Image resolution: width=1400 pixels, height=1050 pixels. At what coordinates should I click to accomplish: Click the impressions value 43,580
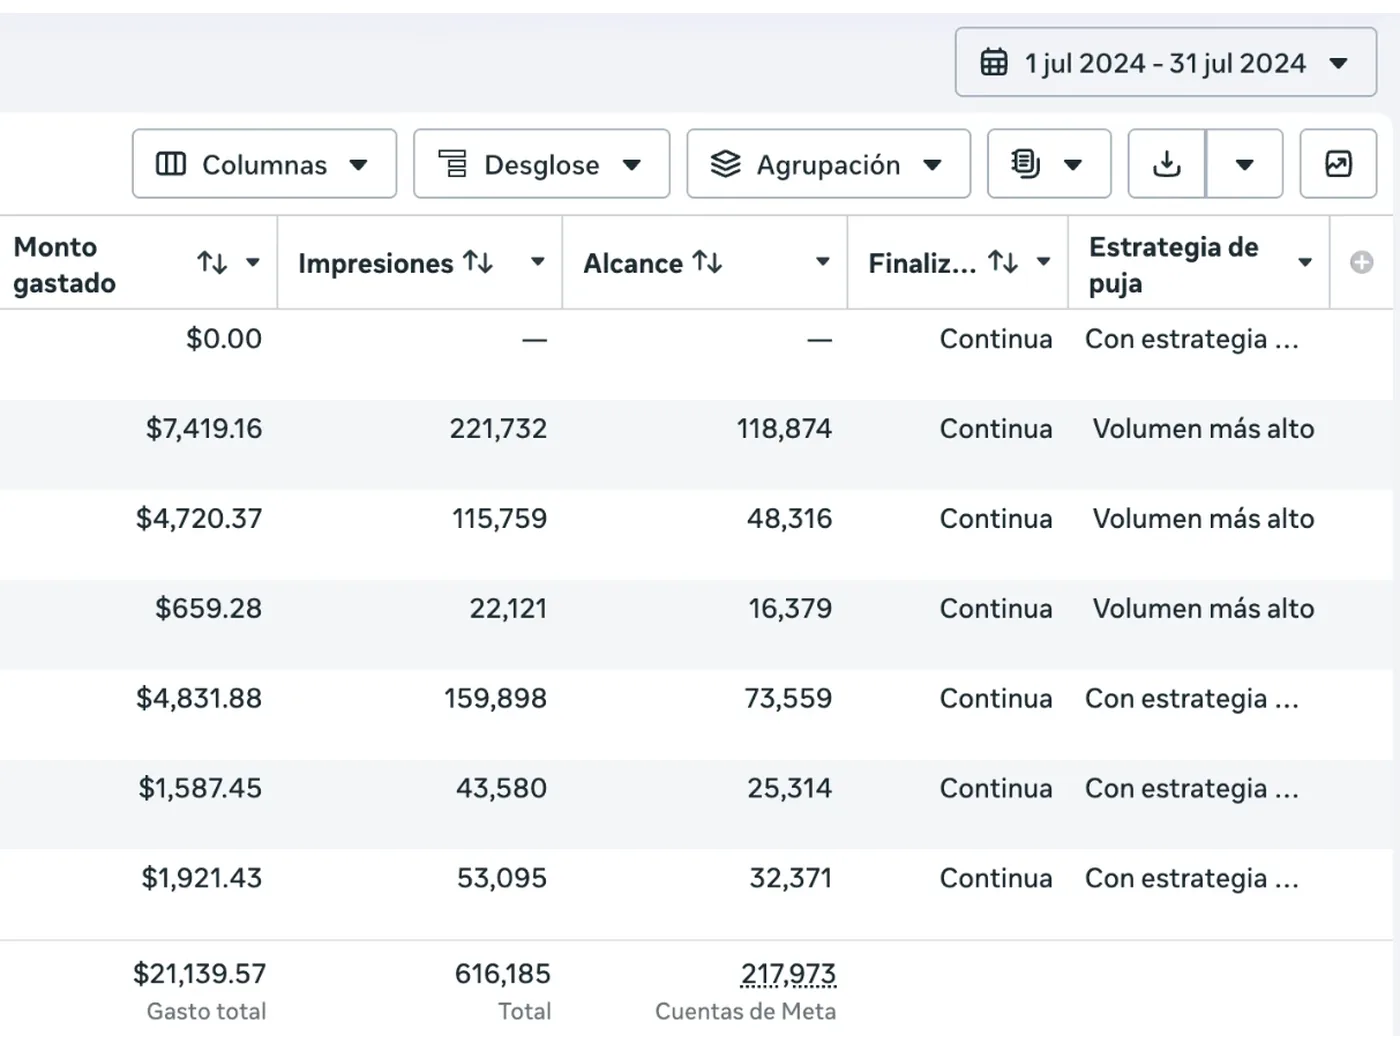pyautogui.click(x=501, y=789)
